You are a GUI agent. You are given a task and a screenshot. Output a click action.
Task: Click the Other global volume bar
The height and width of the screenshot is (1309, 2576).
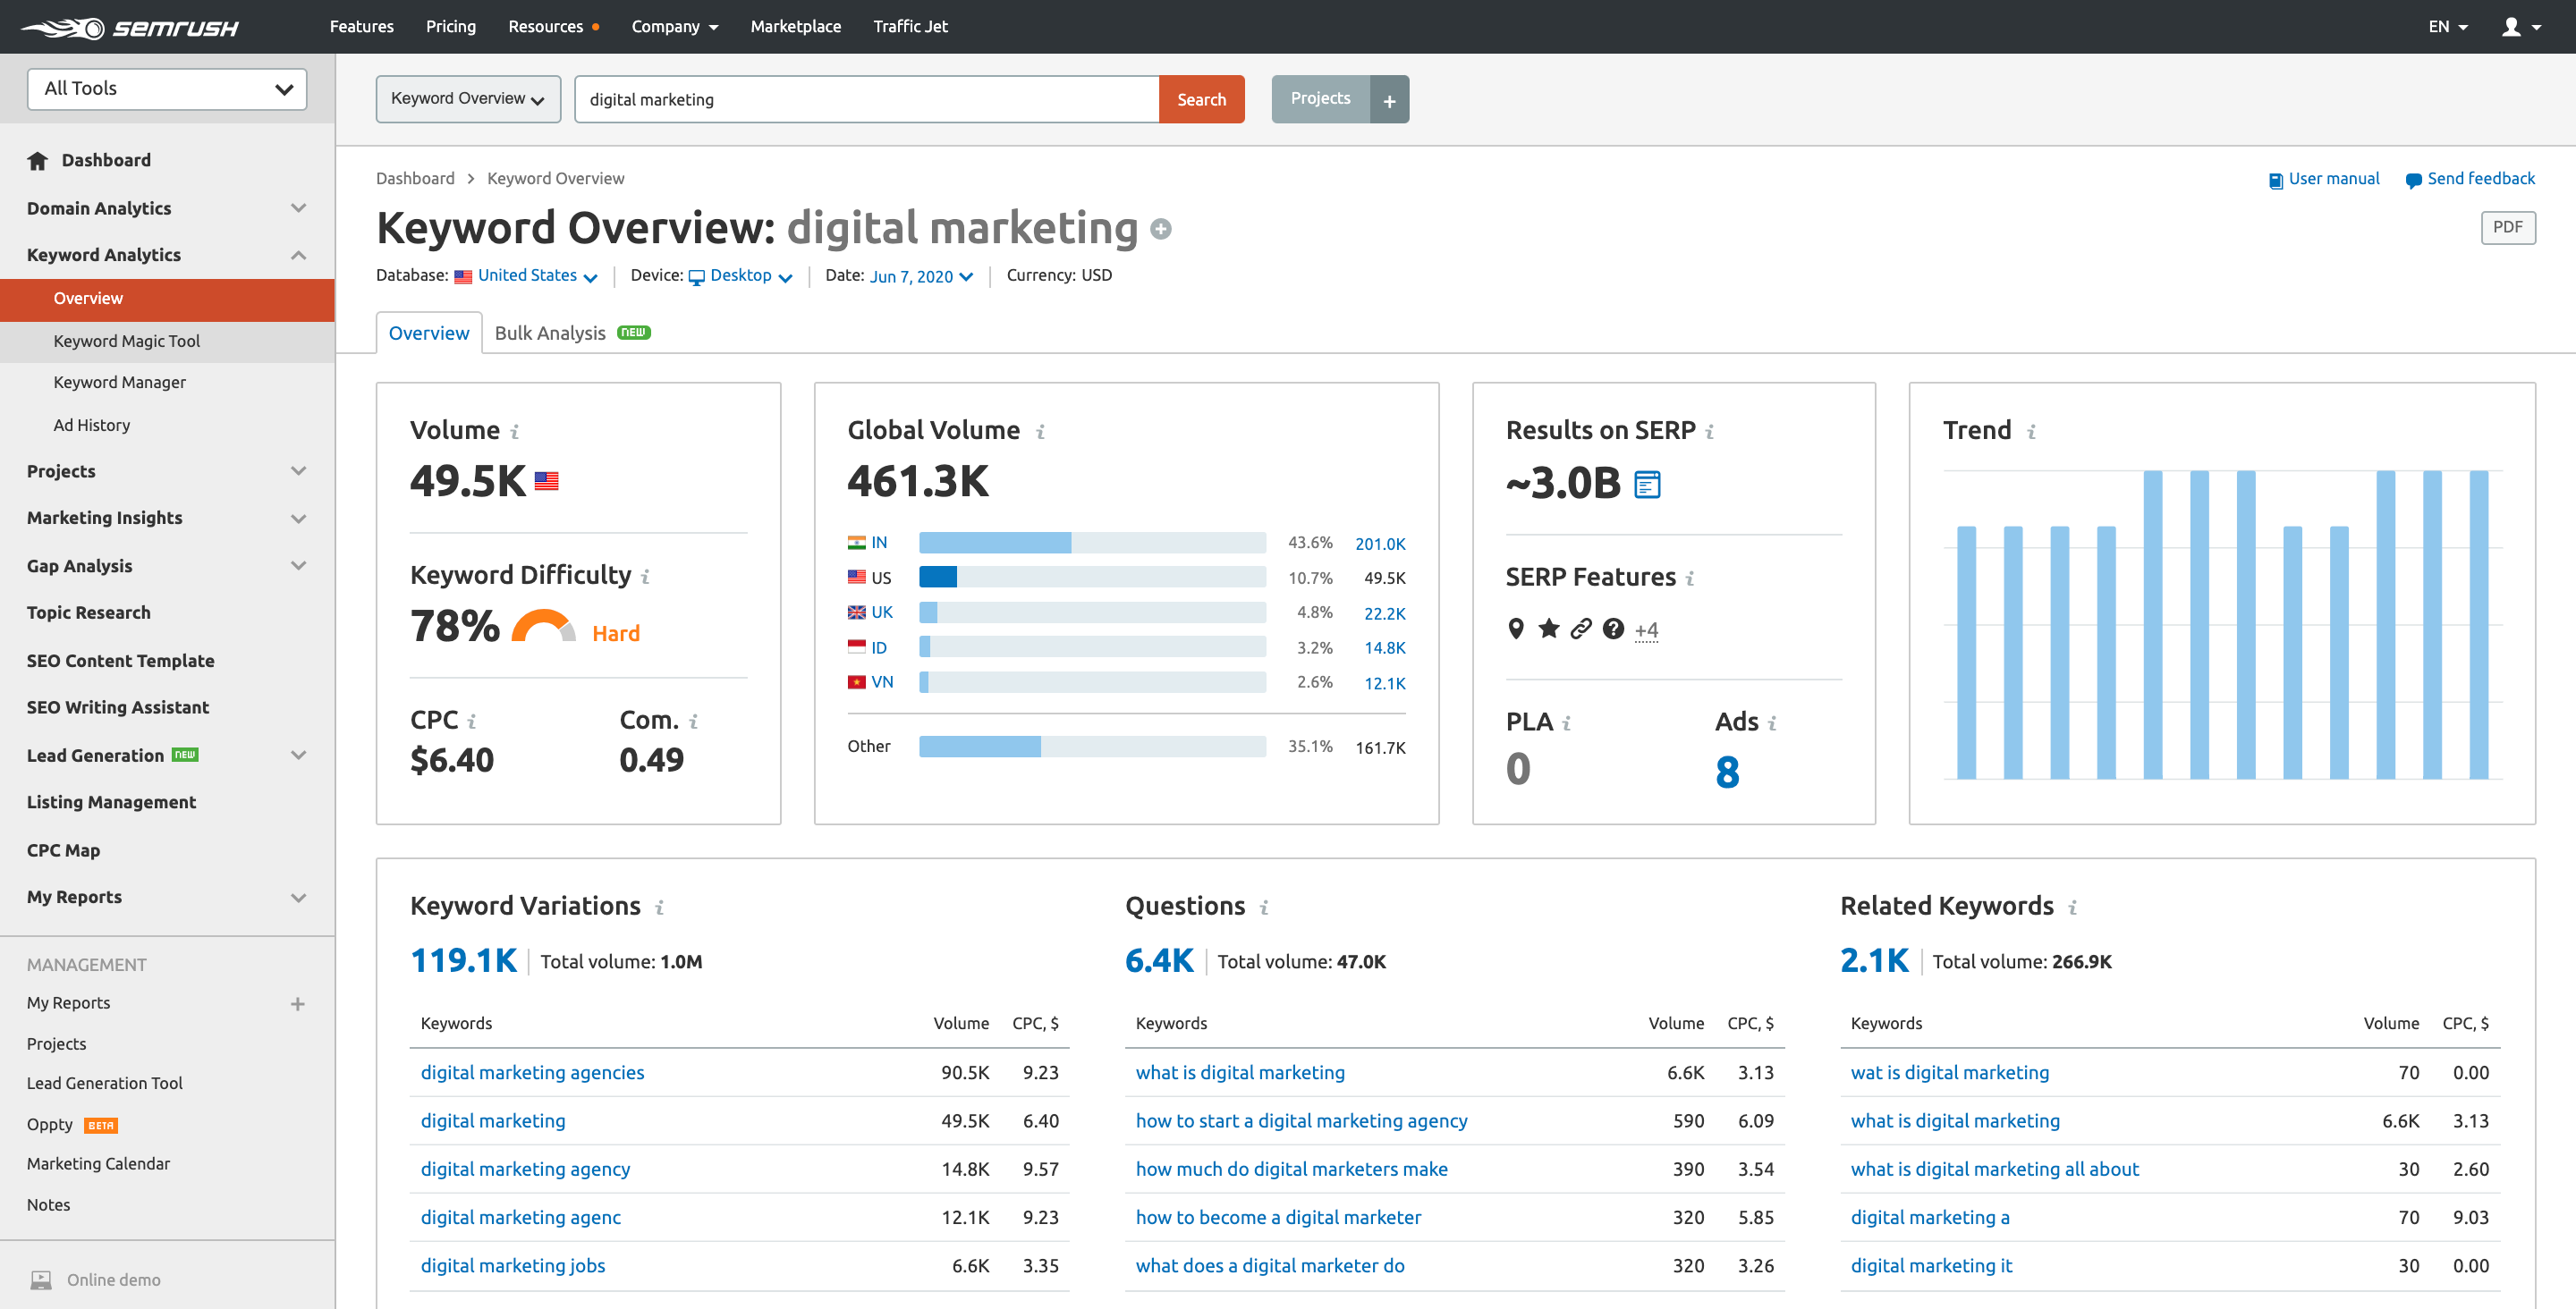click(x=1092, y=746)
